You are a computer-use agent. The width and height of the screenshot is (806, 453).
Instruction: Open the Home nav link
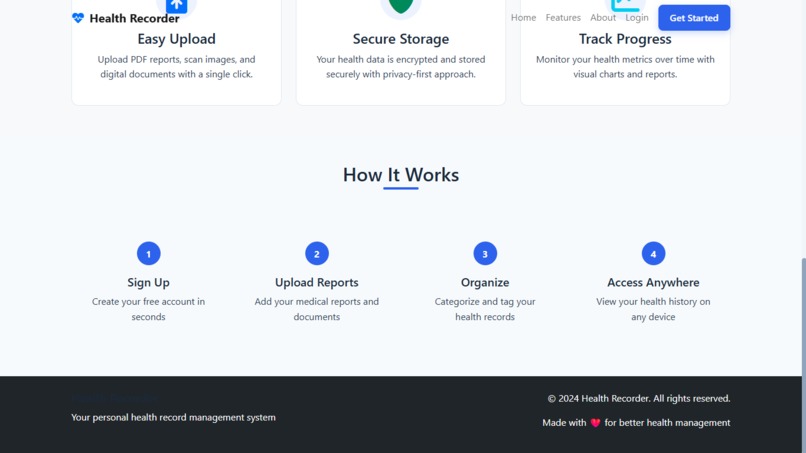point(523,17)
